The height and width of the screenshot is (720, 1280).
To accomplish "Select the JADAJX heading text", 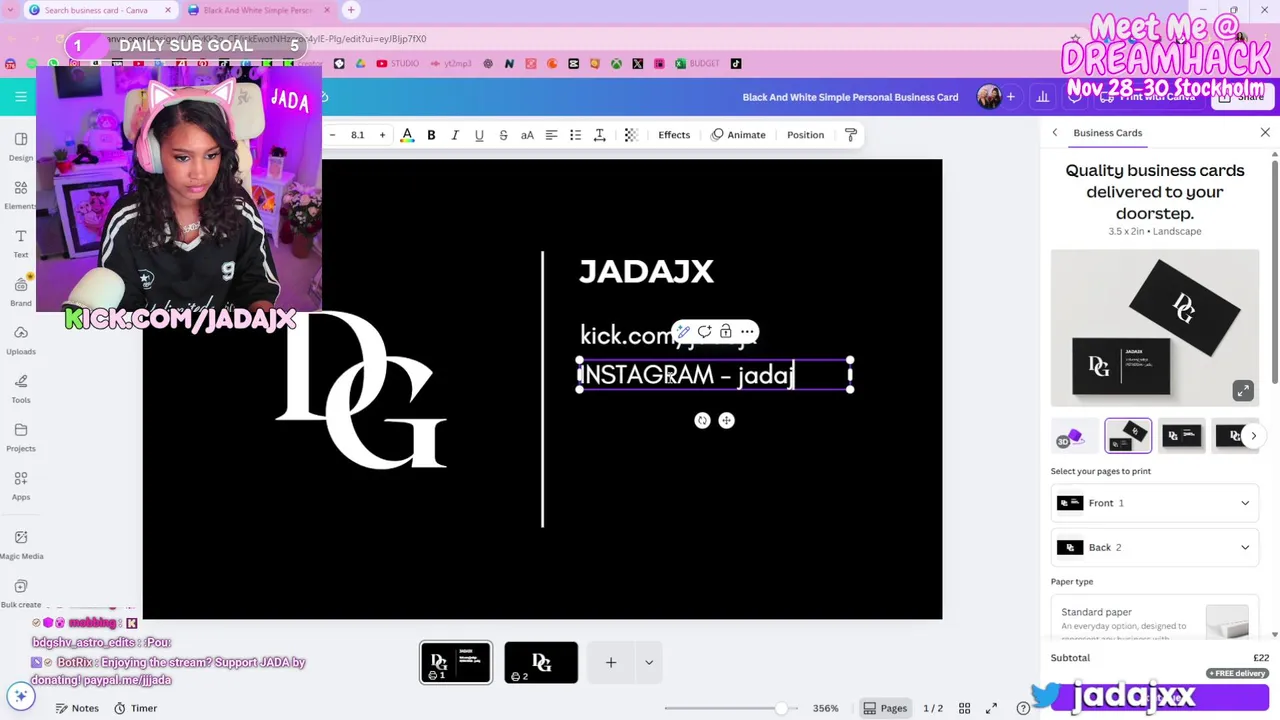I will [646, 271].
